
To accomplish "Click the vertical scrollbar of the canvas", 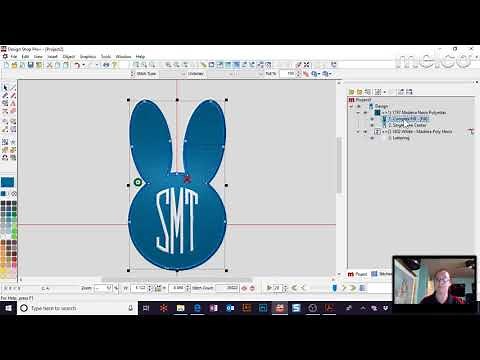I will pyautogui.click(x=339, y=165).
